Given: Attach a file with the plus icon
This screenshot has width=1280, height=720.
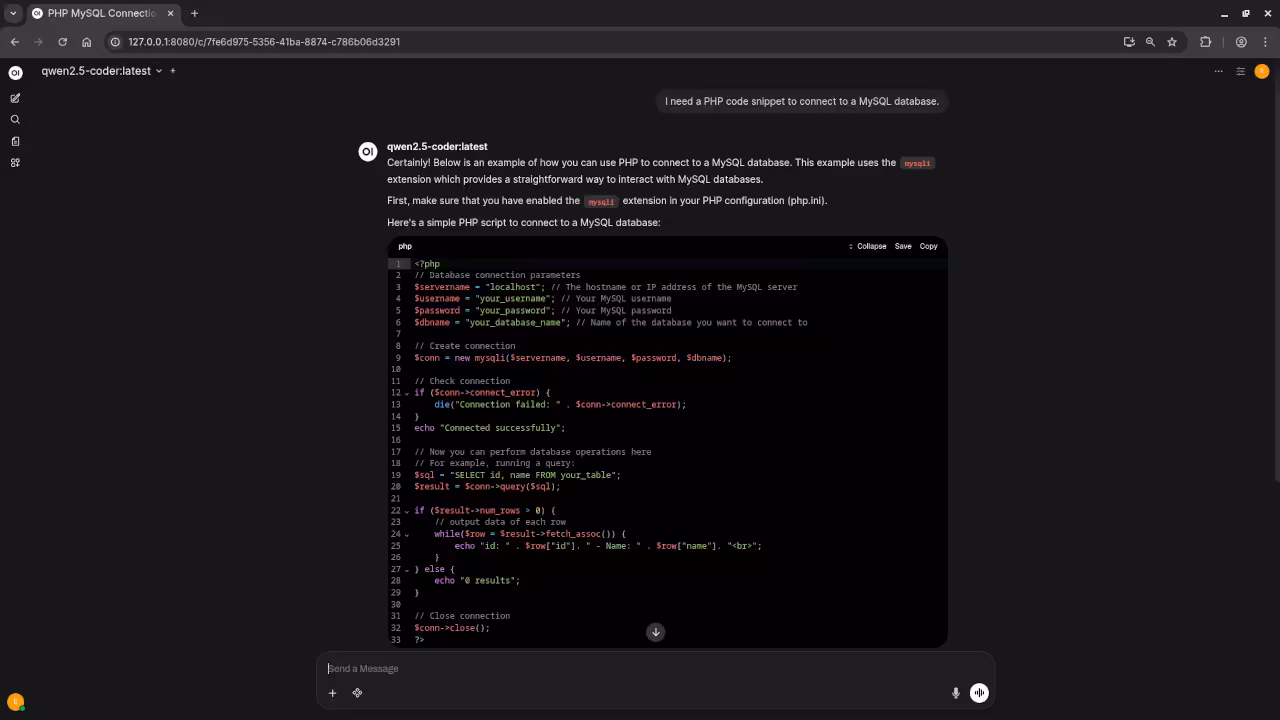Looking at the screenshot, I should click(x=332, y=692).
